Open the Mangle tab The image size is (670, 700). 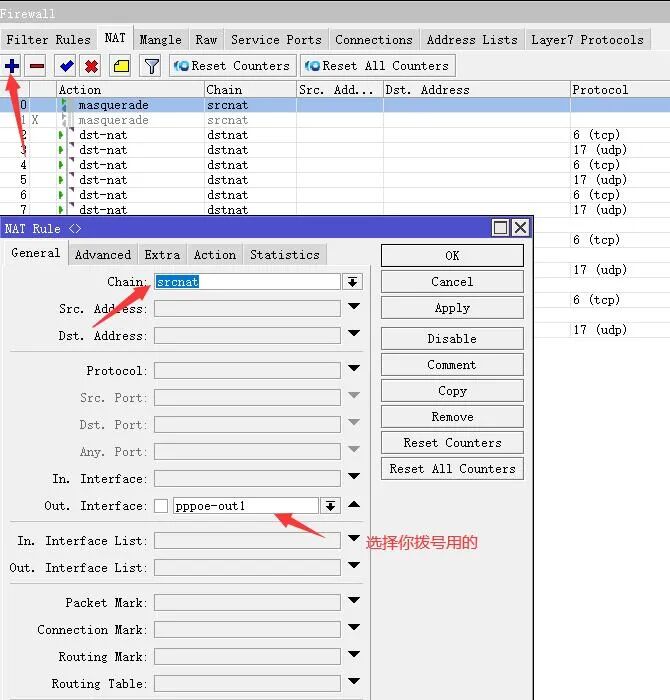pos(160,40)
